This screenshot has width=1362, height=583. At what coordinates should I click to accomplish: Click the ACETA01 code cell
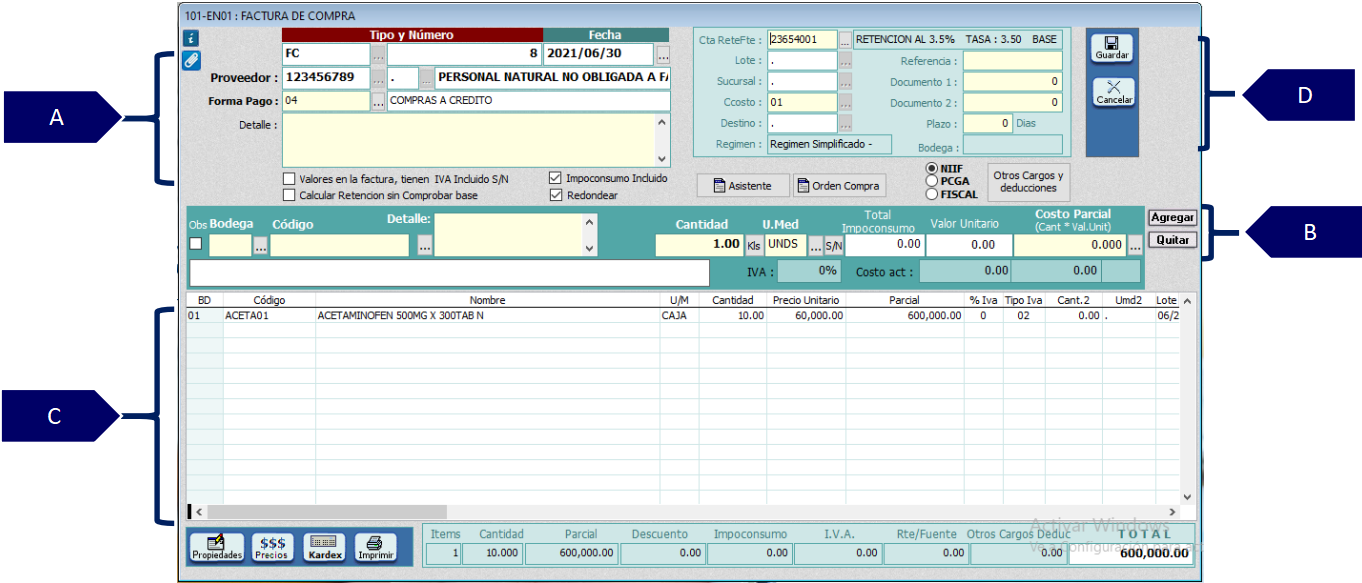[270, 315]
